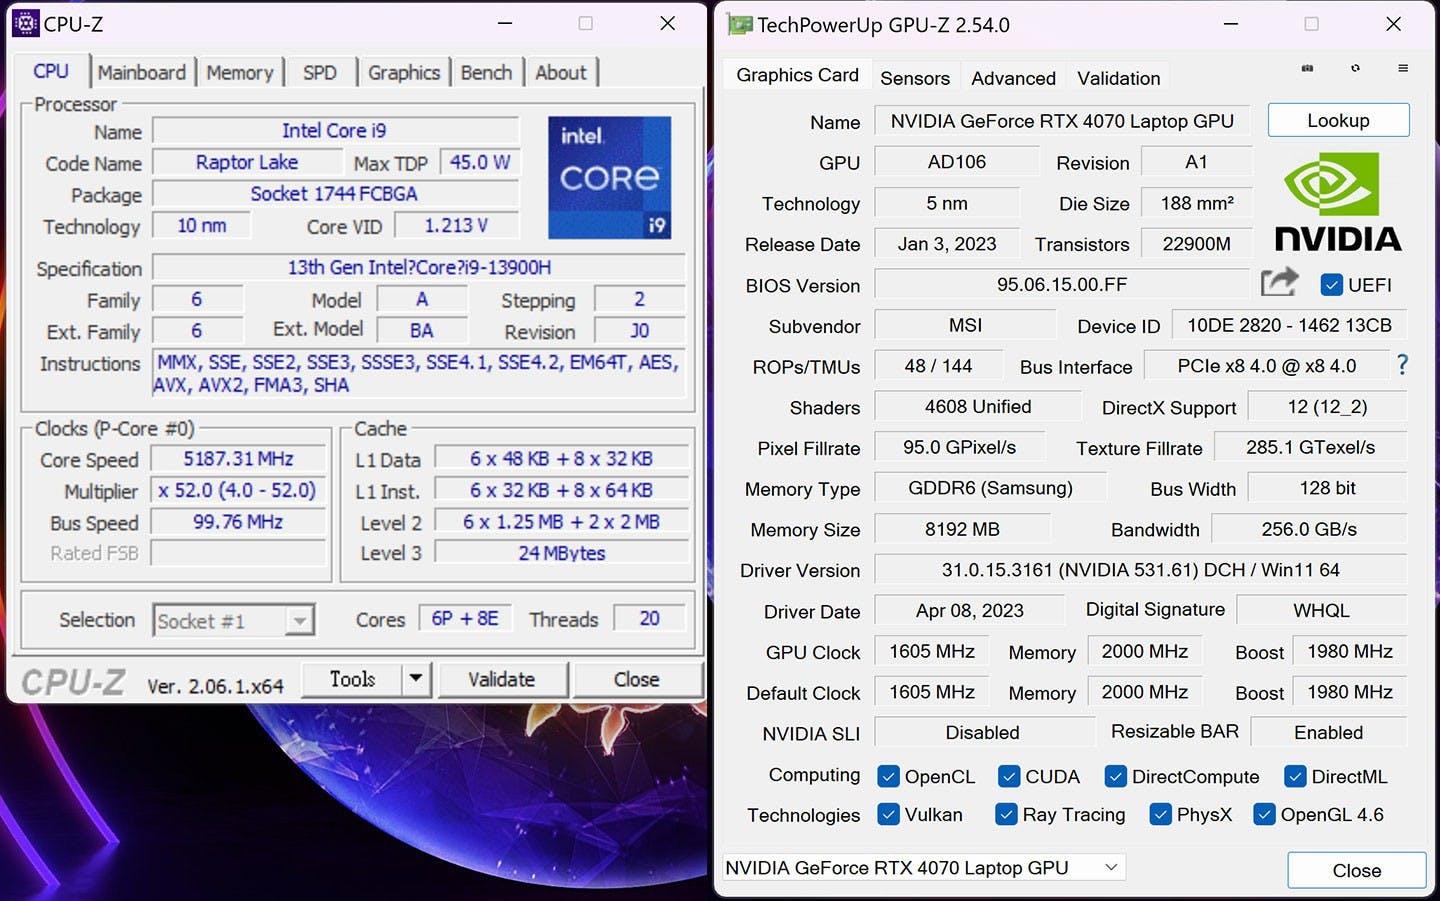Click the Validate button in CPU-Z

pyautogui.click(x=502, y=679)
